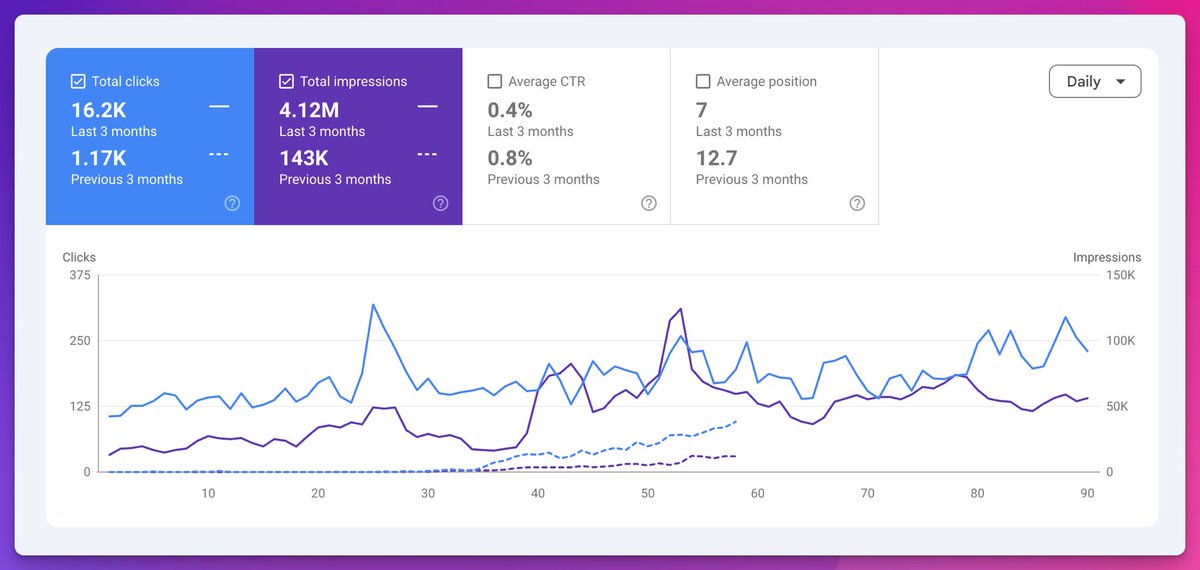Select the Total impressions metric card
The height and width of the screenshot is (570, 1200).
358,136
